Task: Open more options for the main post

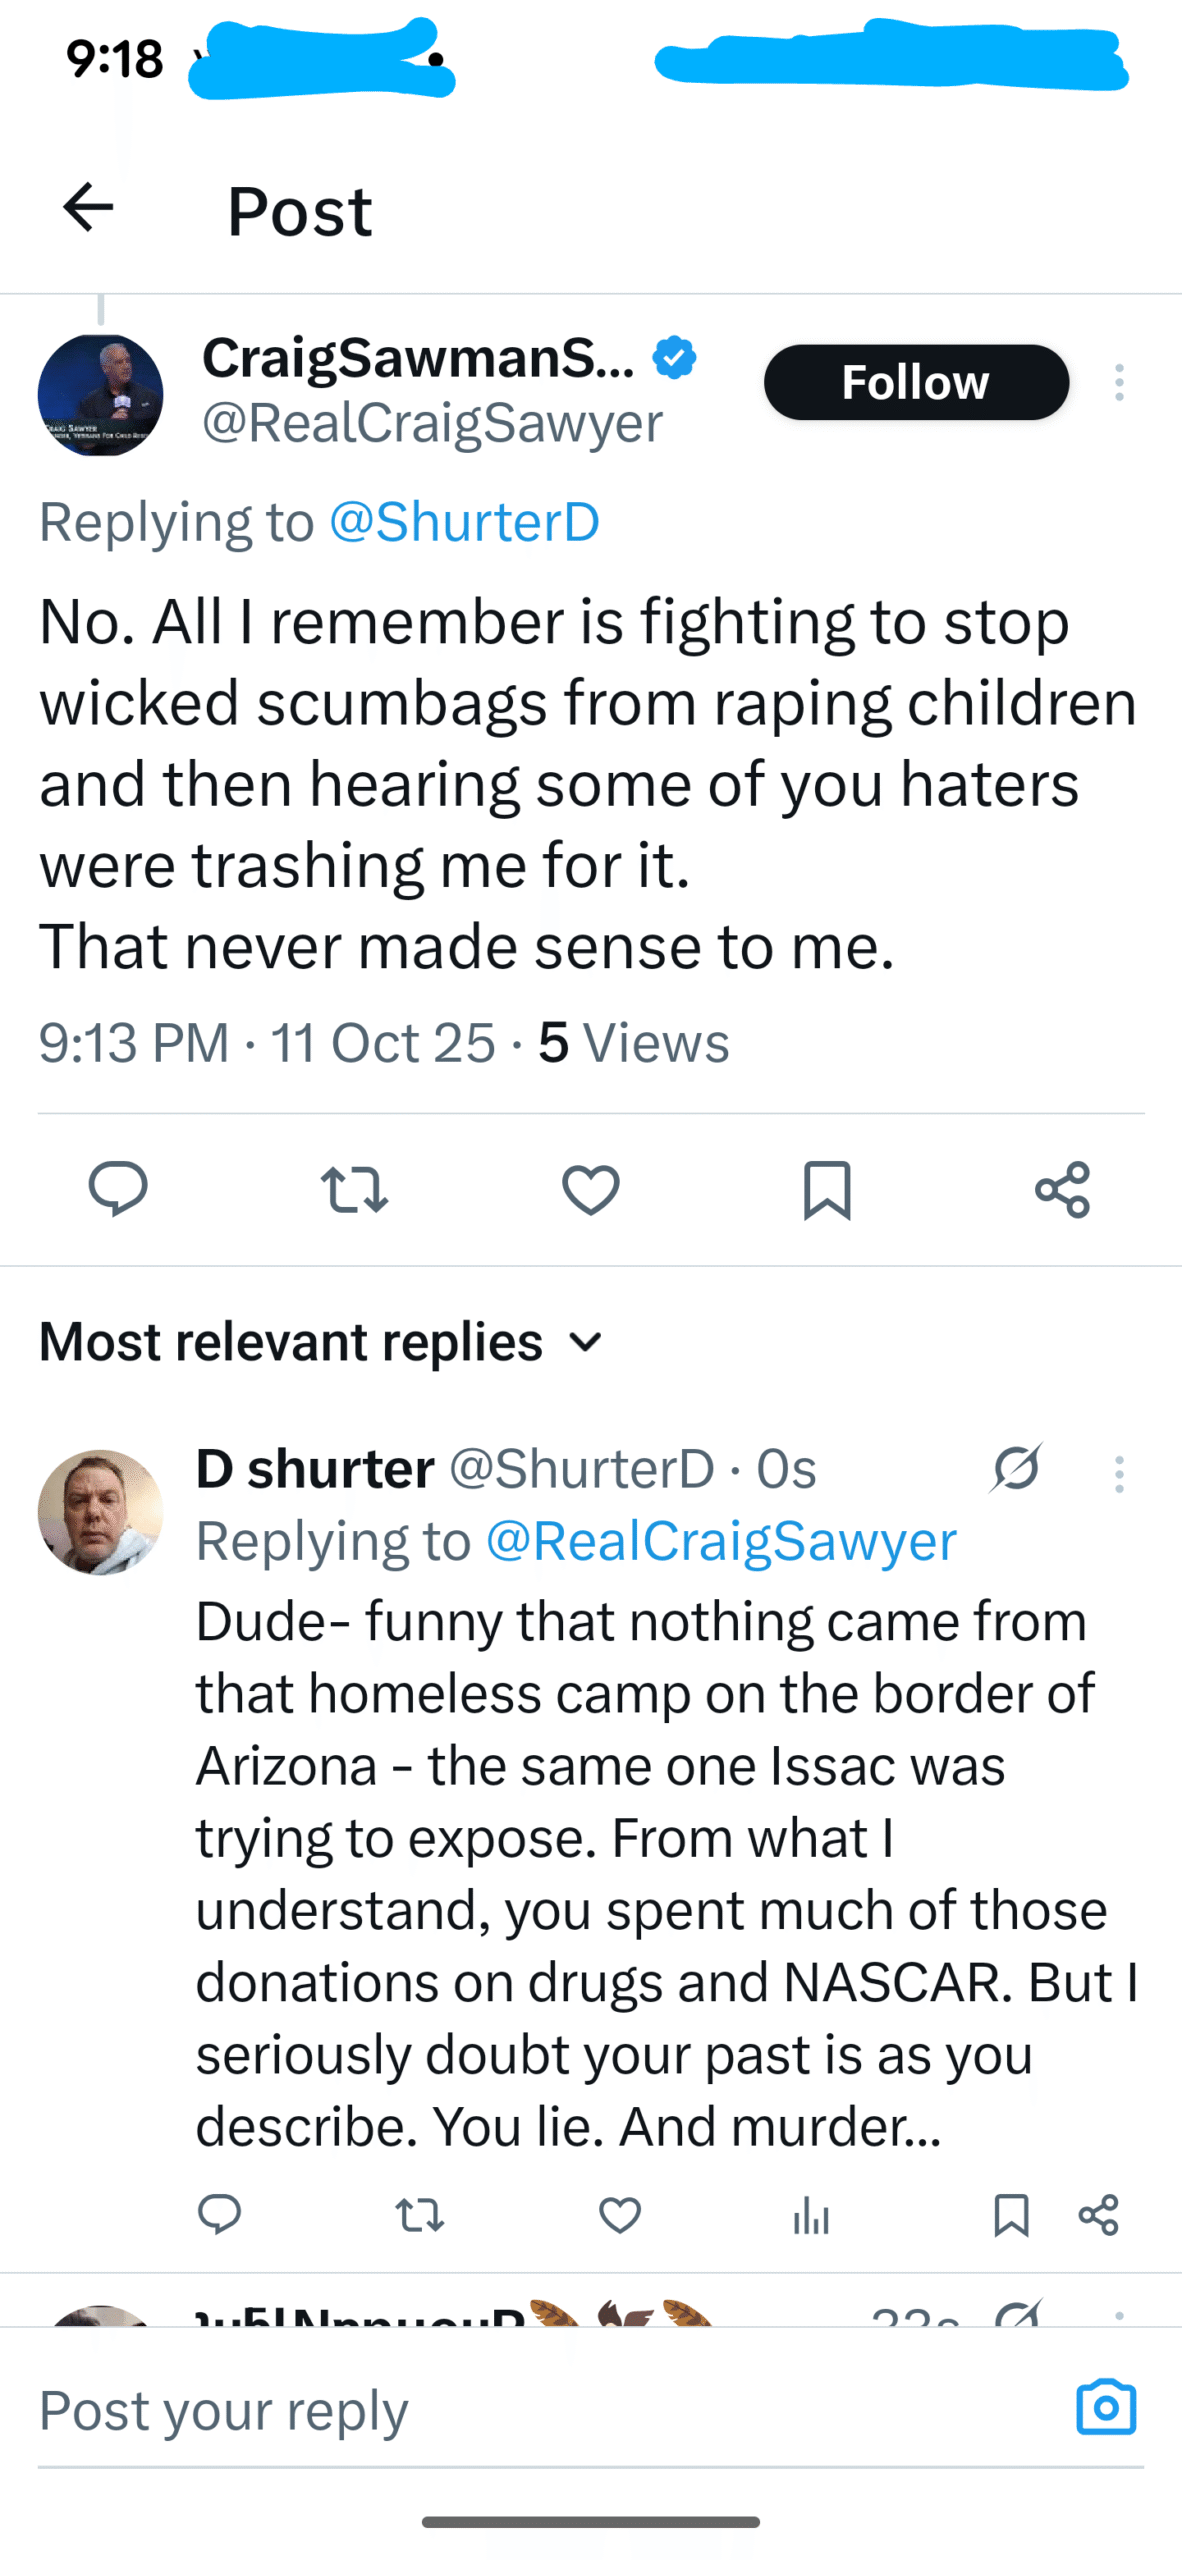Action: point(1119,382)
